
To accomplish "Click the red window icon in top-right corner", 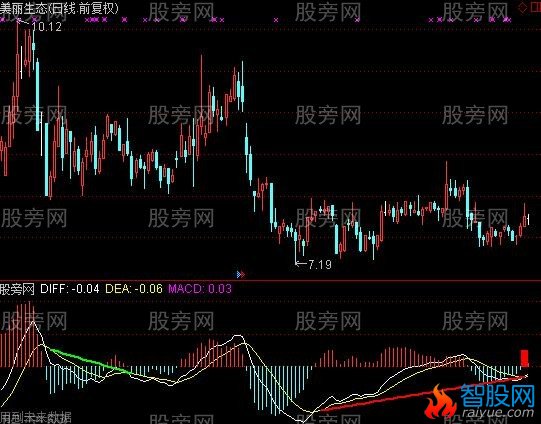I will [x=536, y=7].
